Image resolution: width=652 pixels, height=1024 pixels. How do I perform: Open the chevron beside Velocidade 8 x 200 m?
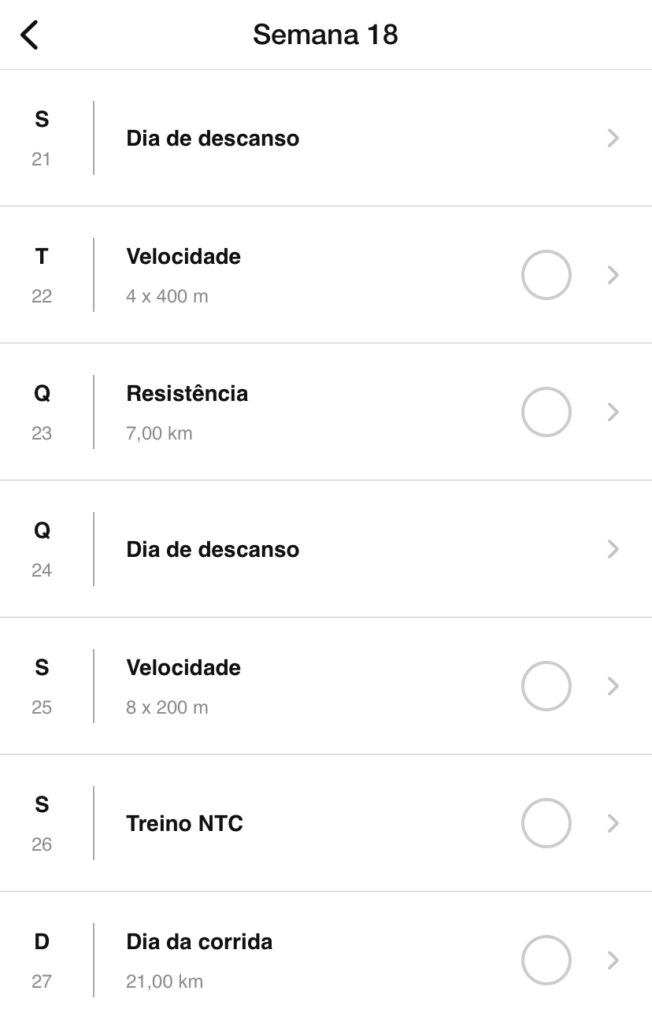pos(614,686)
